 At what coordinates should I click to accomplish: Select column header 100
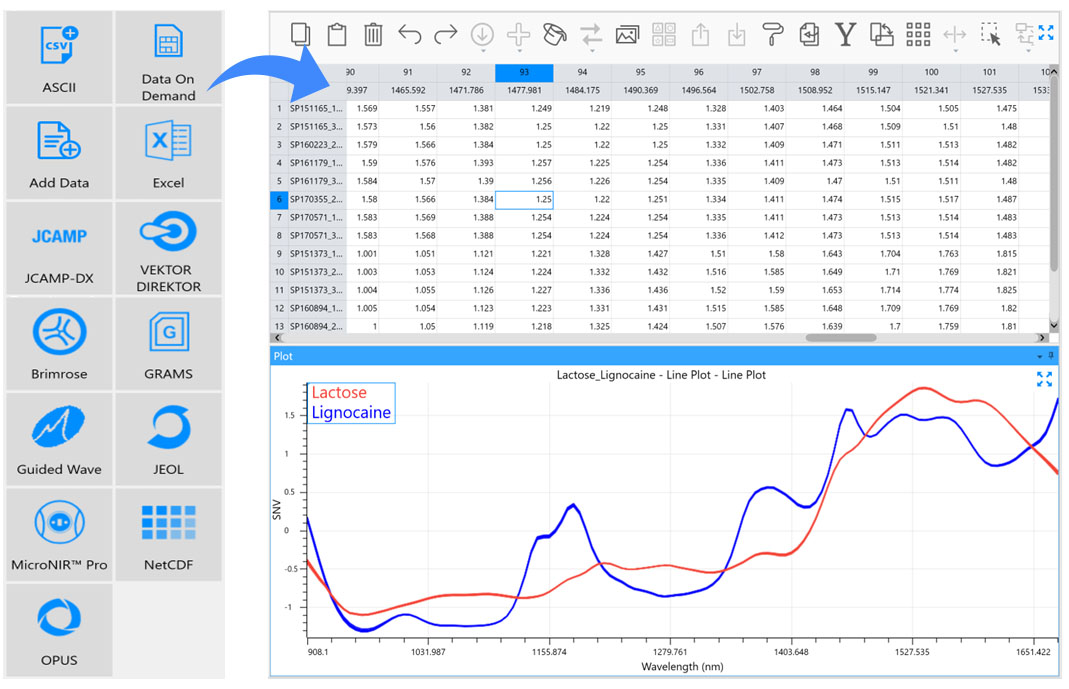pyautogui.click(x=931, y=72)
